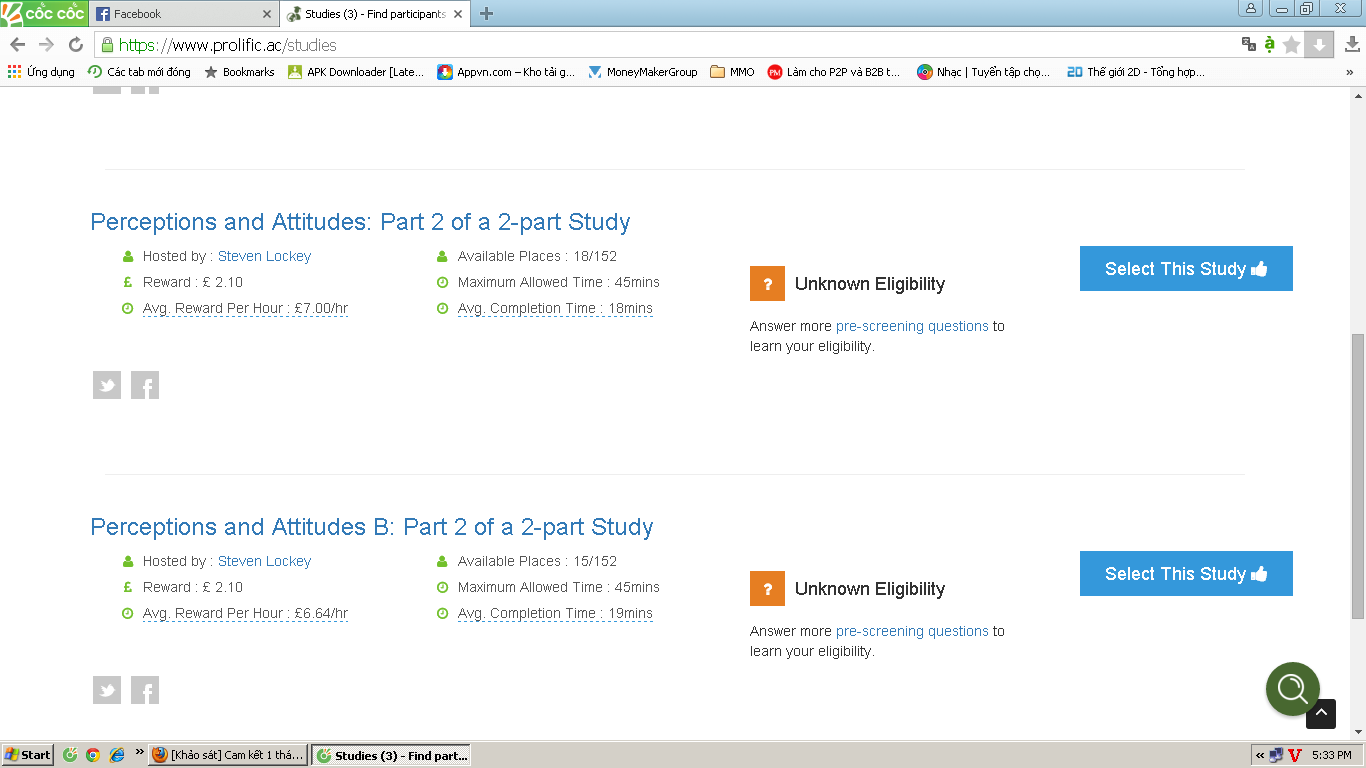
Task: Open the user profile icon in title bar
Action: pyautogui.click(x=1251, y=9)
